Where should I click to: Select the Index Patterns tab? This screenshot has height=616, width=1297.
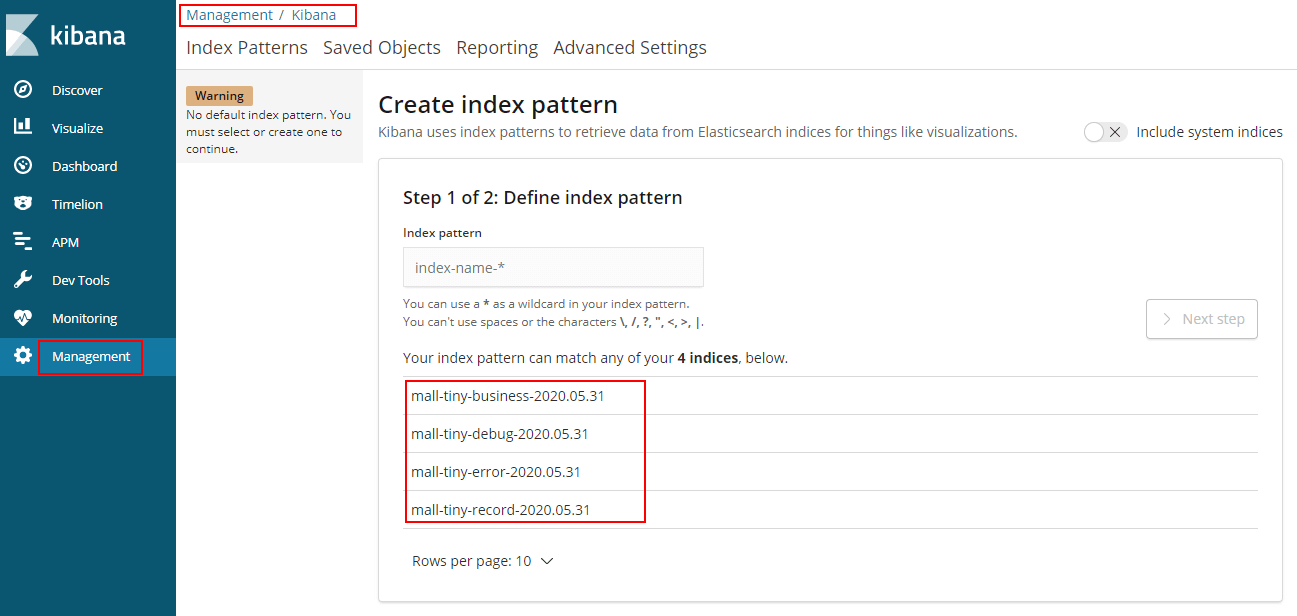(x=247, y=47)
